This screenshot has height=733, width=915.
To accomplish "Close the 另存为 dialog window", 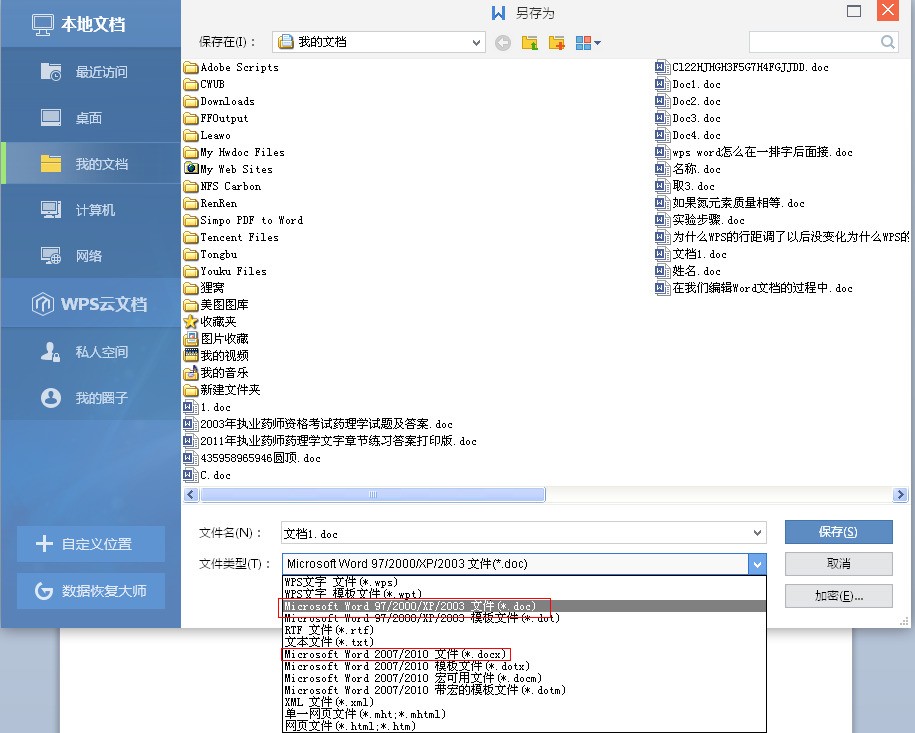I will click(888, 10).
